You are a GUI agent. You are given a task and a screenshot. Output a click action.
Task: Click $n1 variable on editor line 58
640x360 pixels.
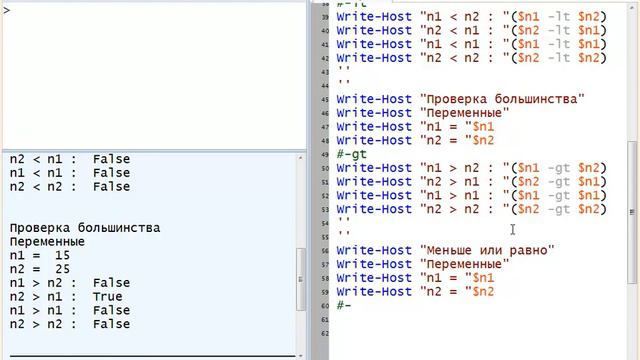pyautogui.click(x=483, y=278)
